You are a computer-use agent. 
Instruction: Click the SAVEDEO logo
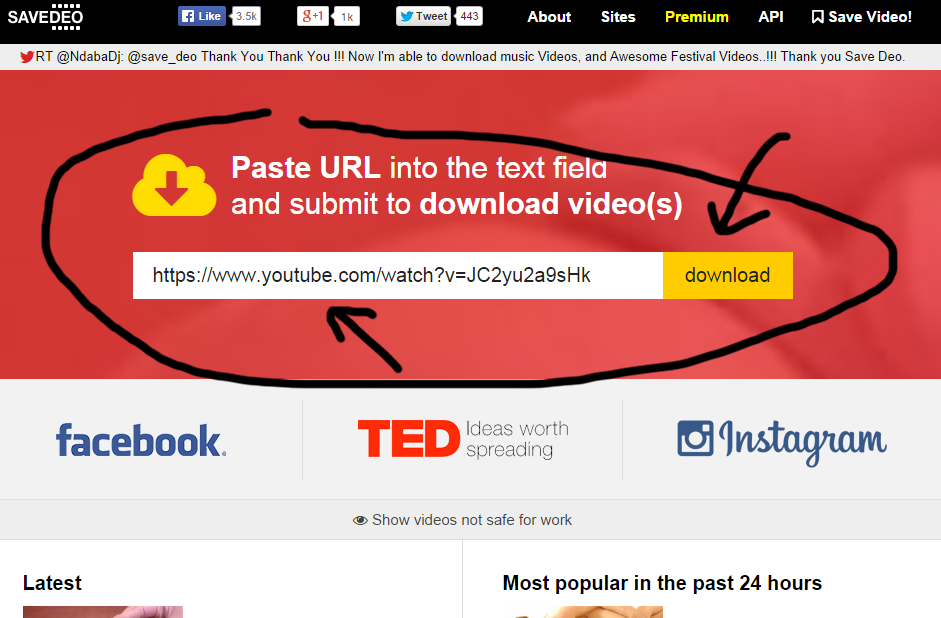(x=45, y=17)
